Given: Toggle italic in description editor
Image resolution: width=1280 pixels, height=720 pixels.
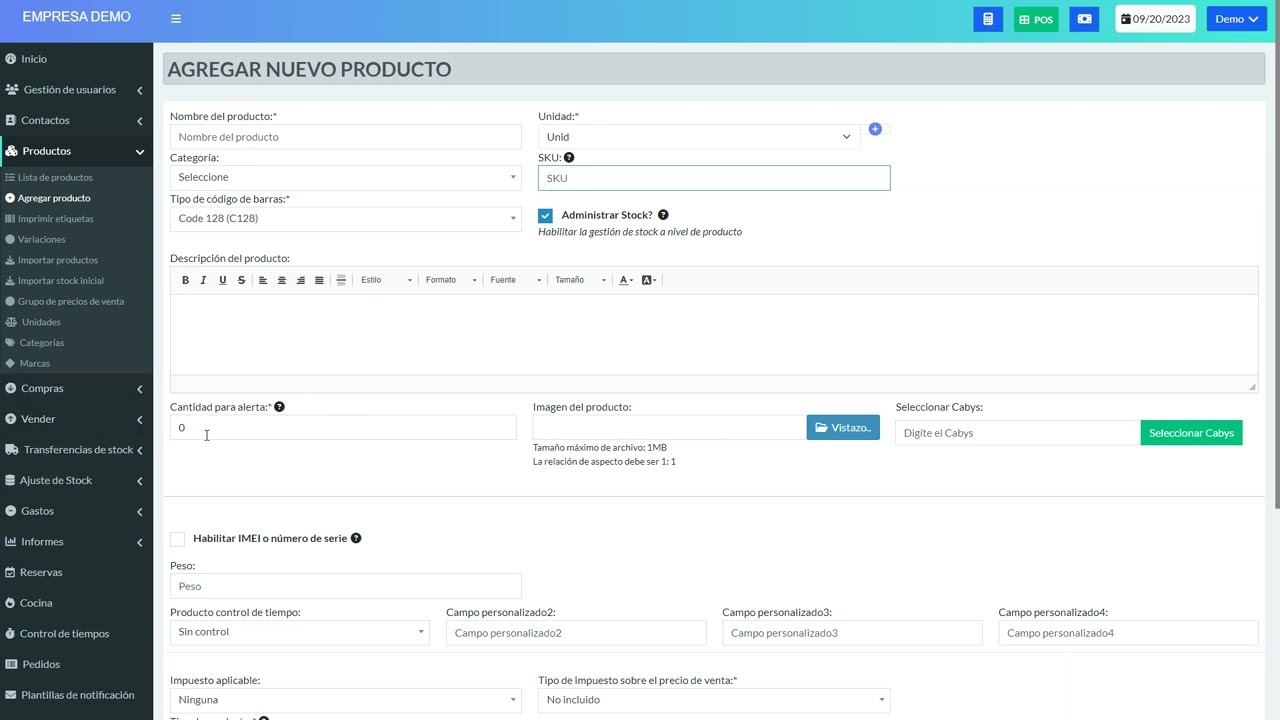Looking at the screenshot, I should click(203, 280).
